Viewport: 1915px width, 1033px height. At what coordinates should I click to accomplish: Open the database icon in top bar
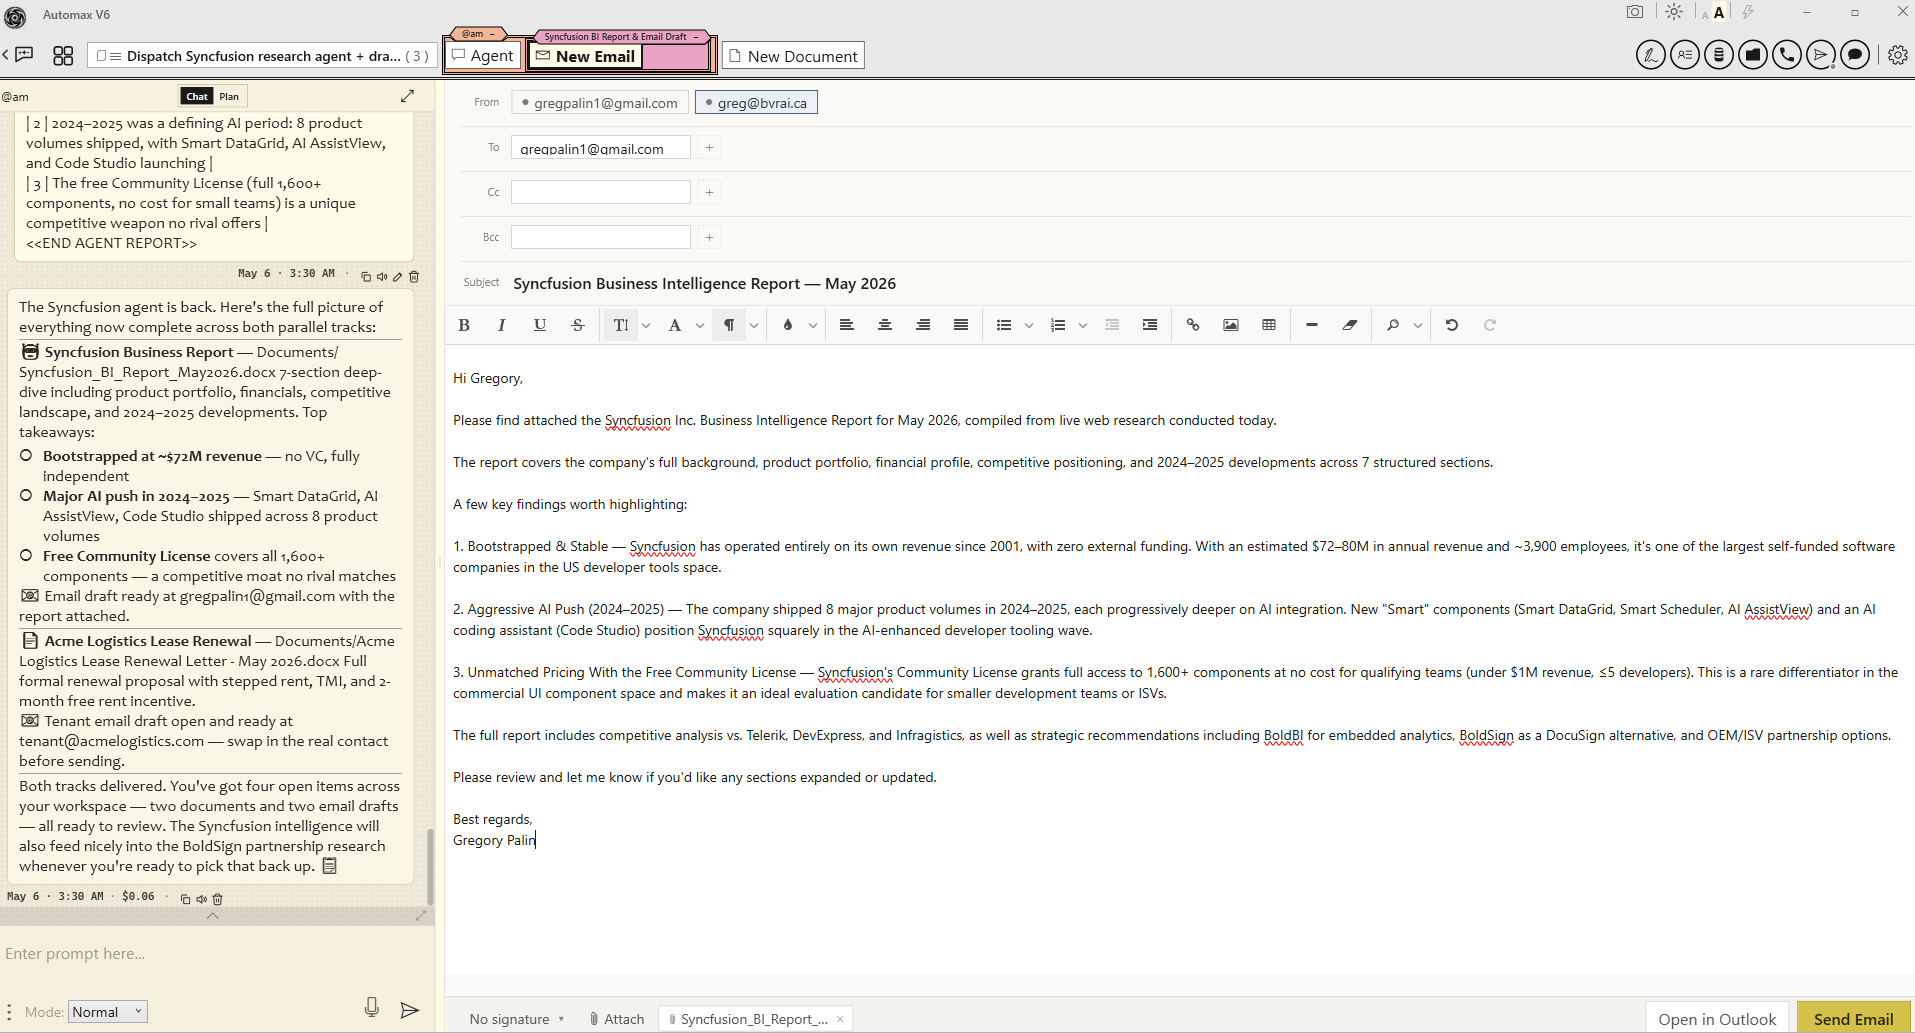pyautogui.click(x=1719, y=55)
